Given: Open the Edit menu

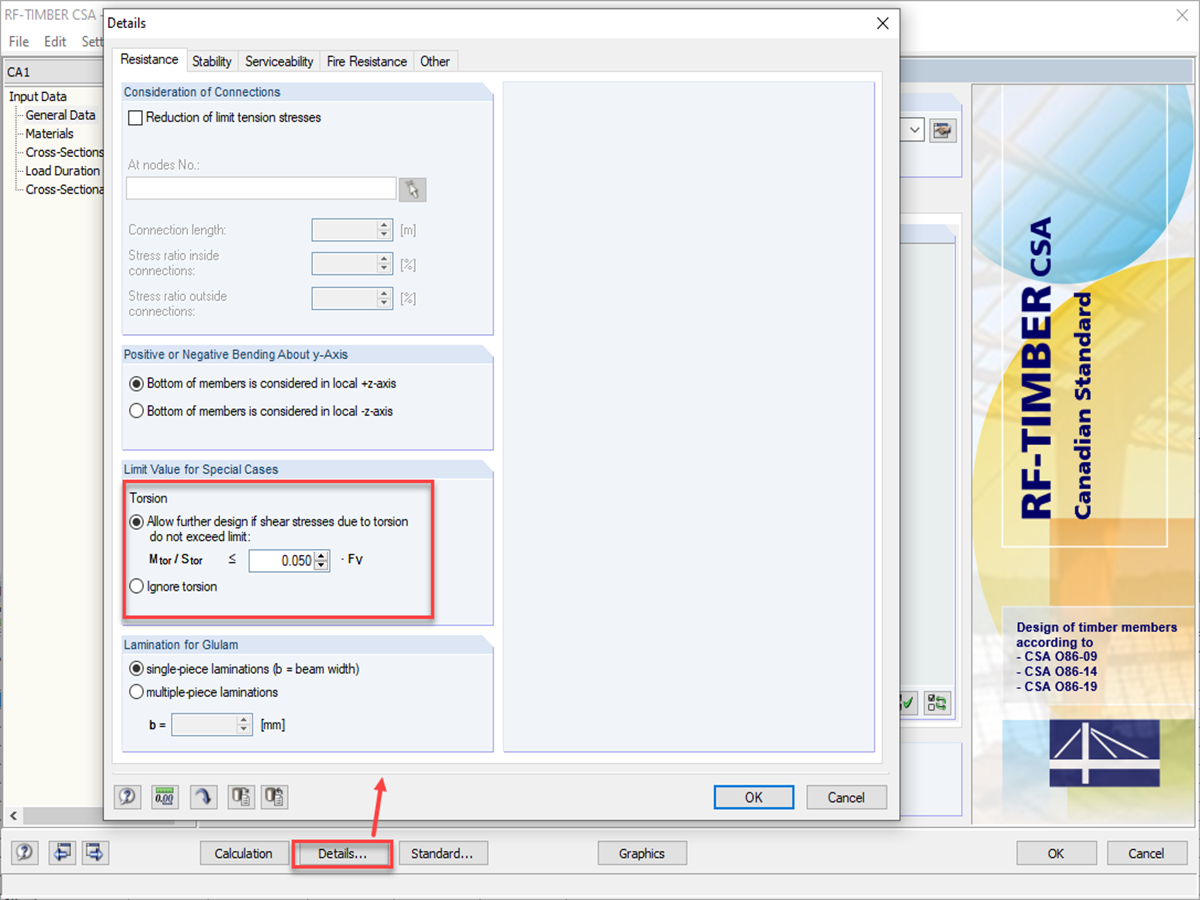Looking at the screenshot, I should (55, 42).
